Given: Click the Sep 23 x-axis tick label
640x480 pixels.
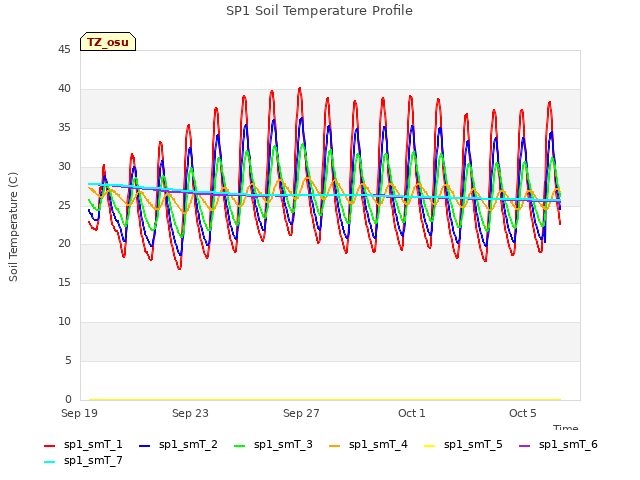Looking at the screenshot, I should coord(190,413).
